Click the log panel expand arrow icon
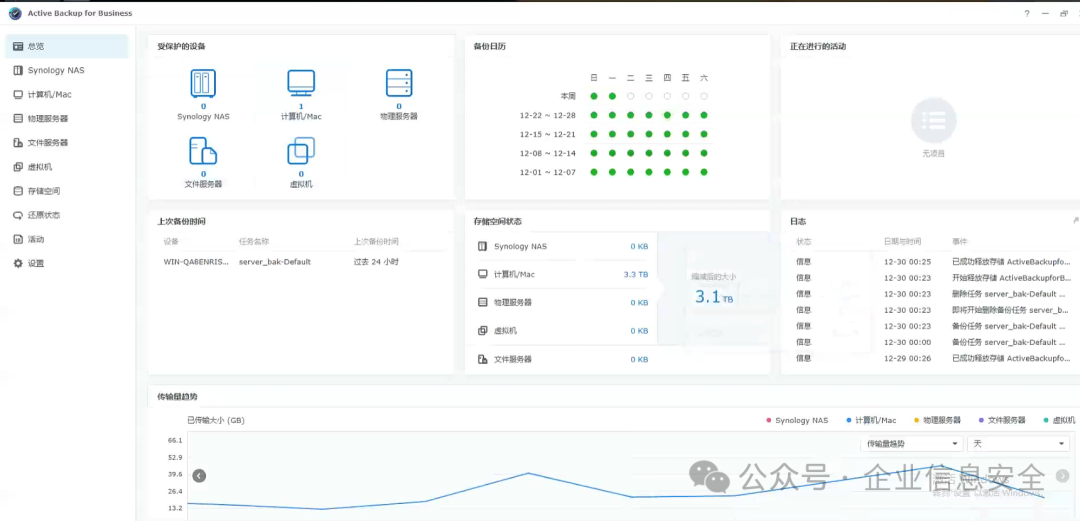 [1076, 221]
